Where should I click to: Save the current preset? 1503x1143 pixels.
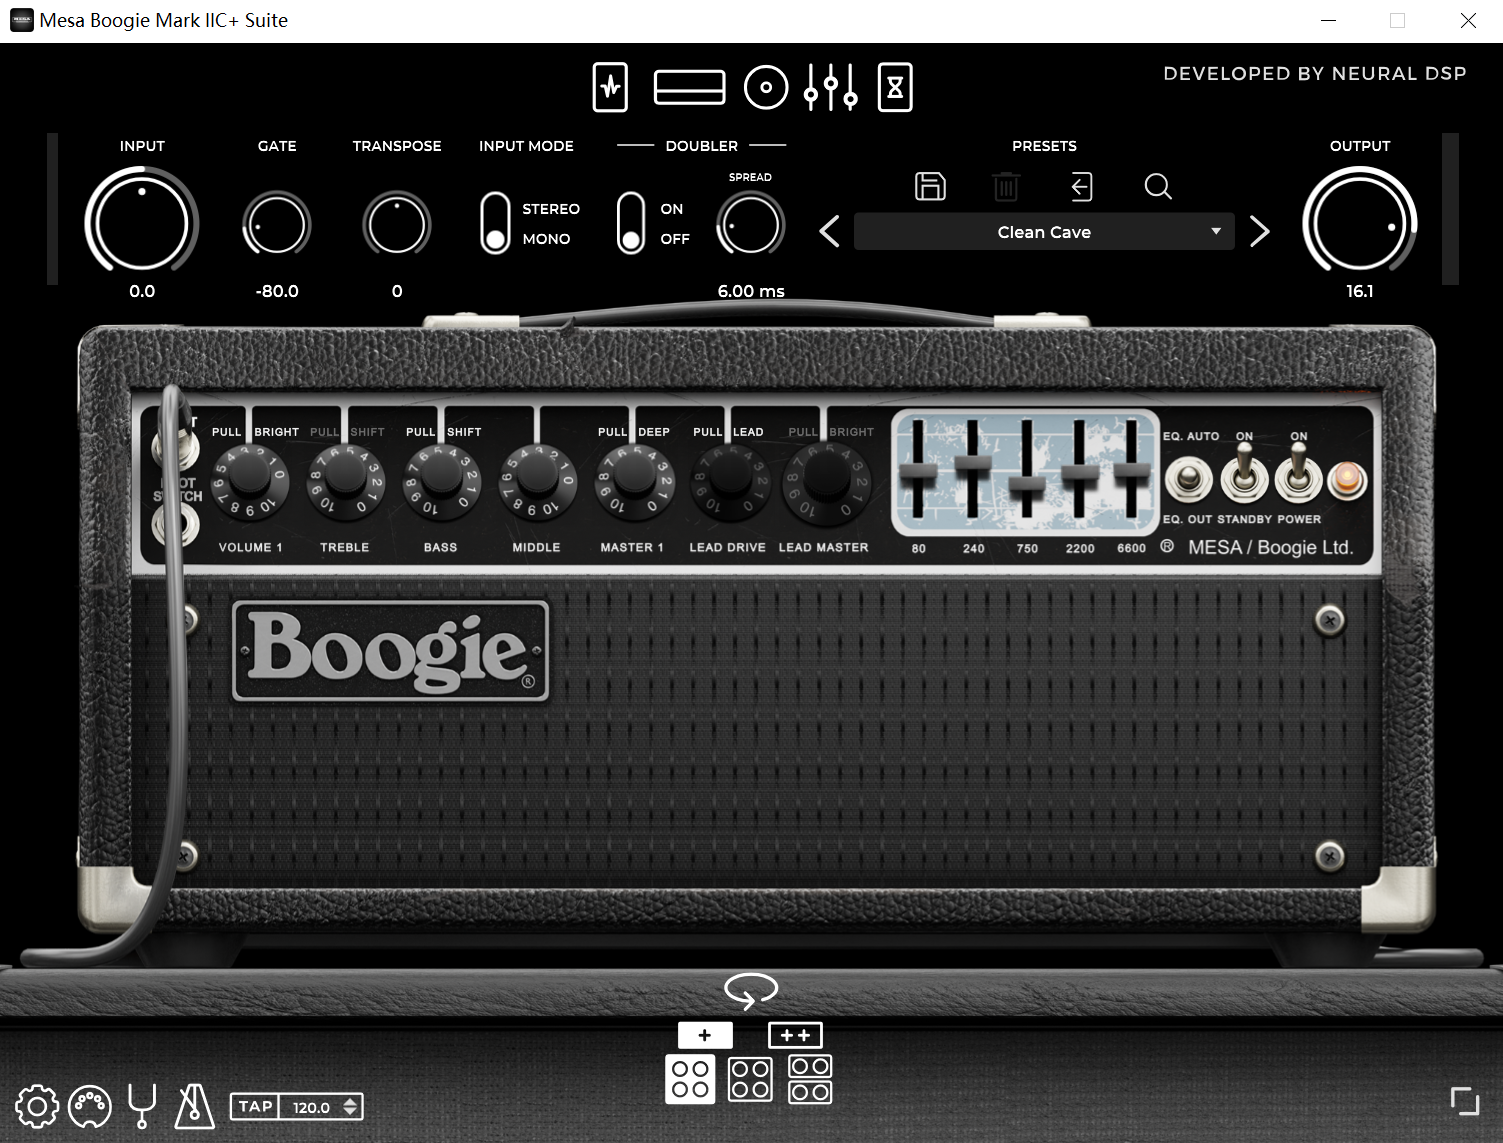930,187
